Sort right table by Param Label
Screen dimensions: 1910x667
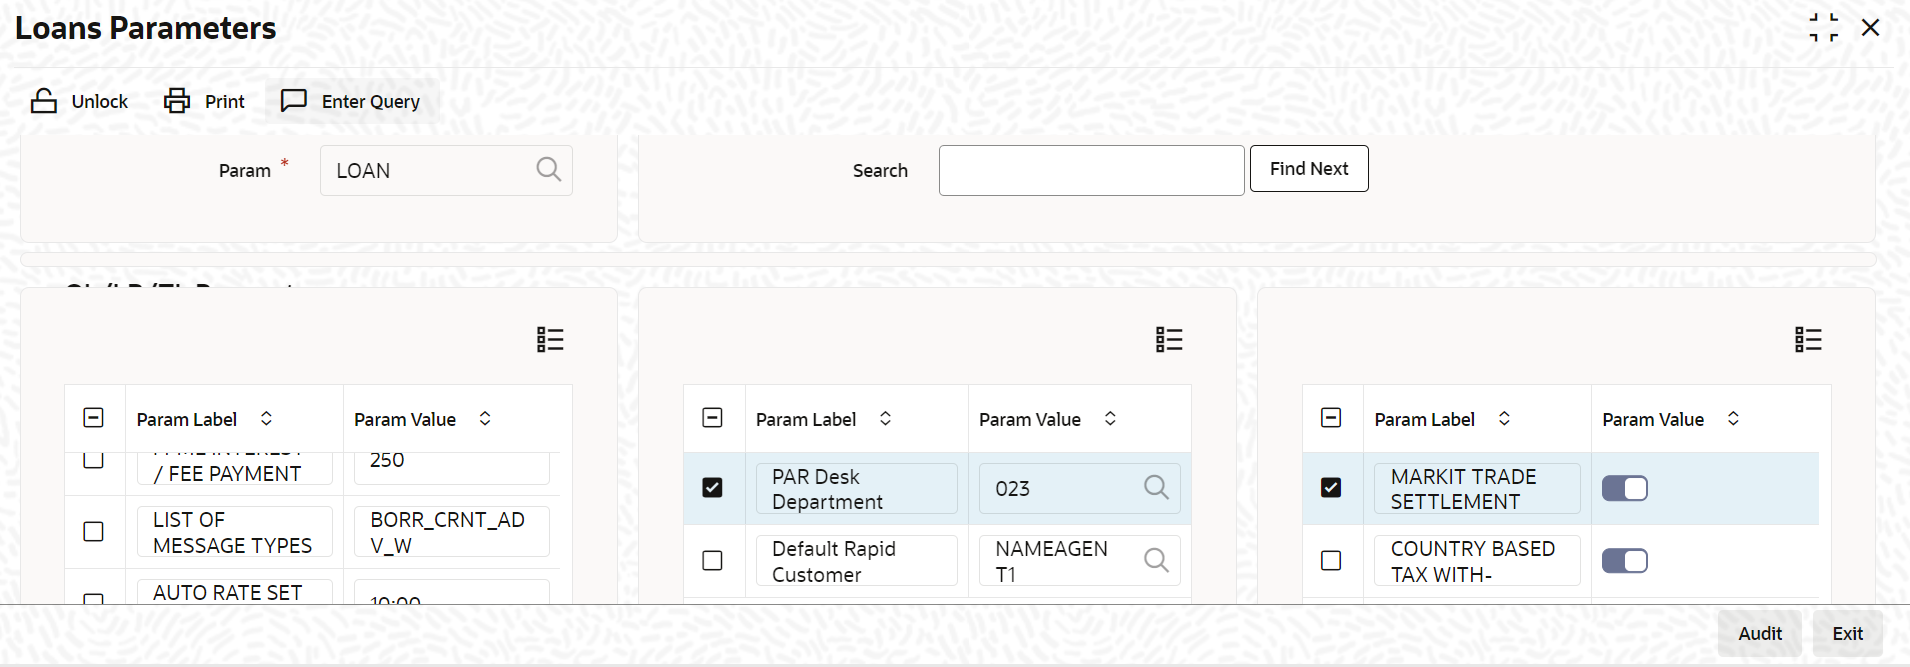coord(1504,419)
